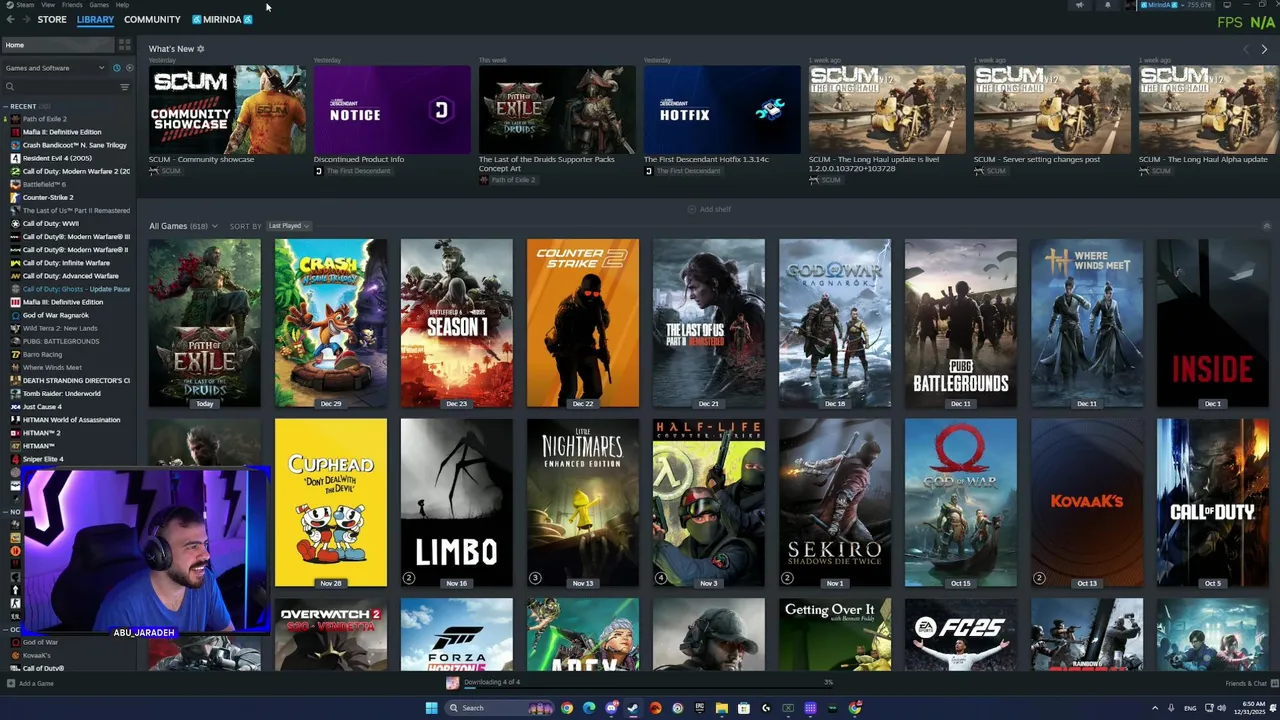Click the library search field
The height and width of the screenshot is (720, 1280).
pyautogui.click(x=58, y=87)
